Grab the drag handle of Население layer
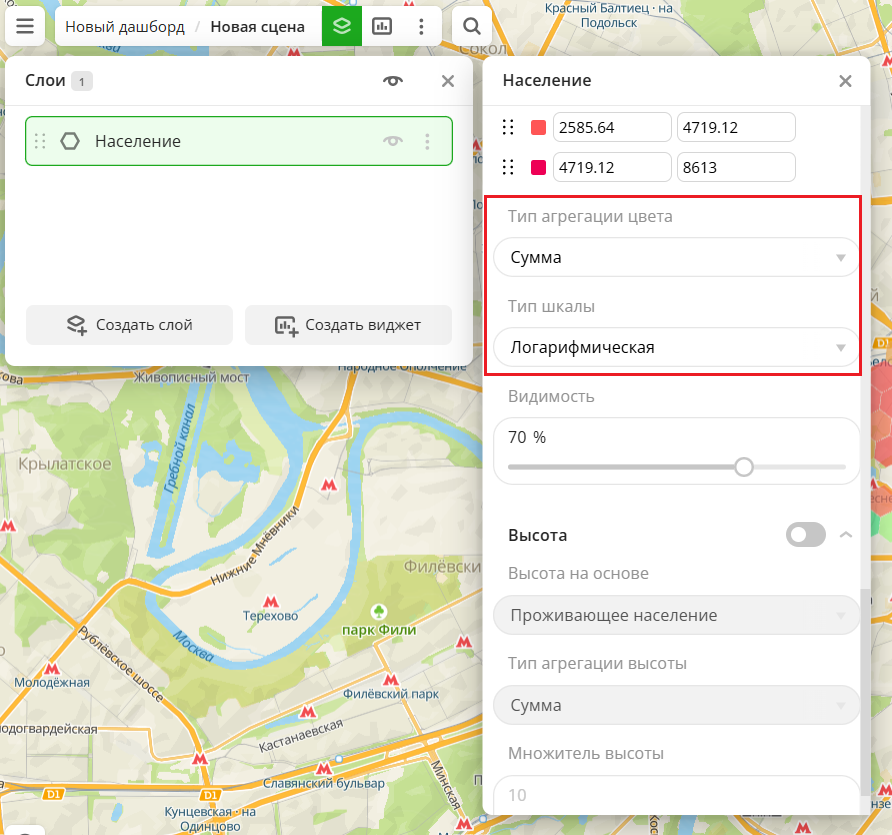The width and height of the screenshot is (892, 835). coord(41,142)
